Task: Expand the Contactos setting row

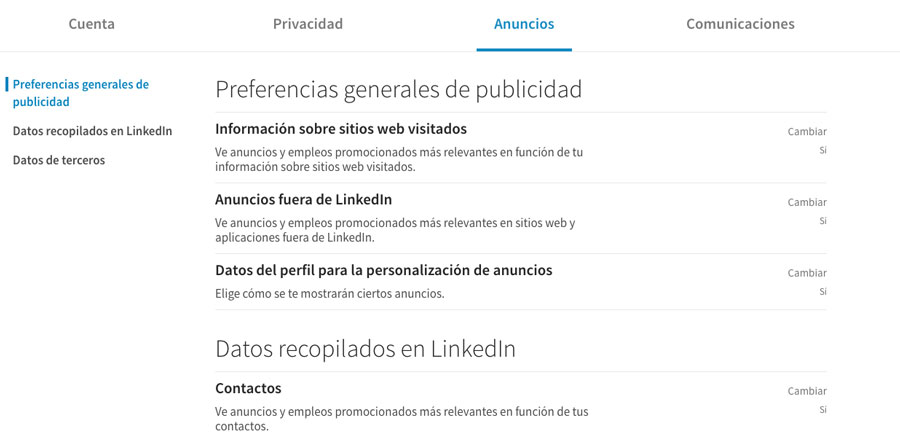Action: click(248, 388)
